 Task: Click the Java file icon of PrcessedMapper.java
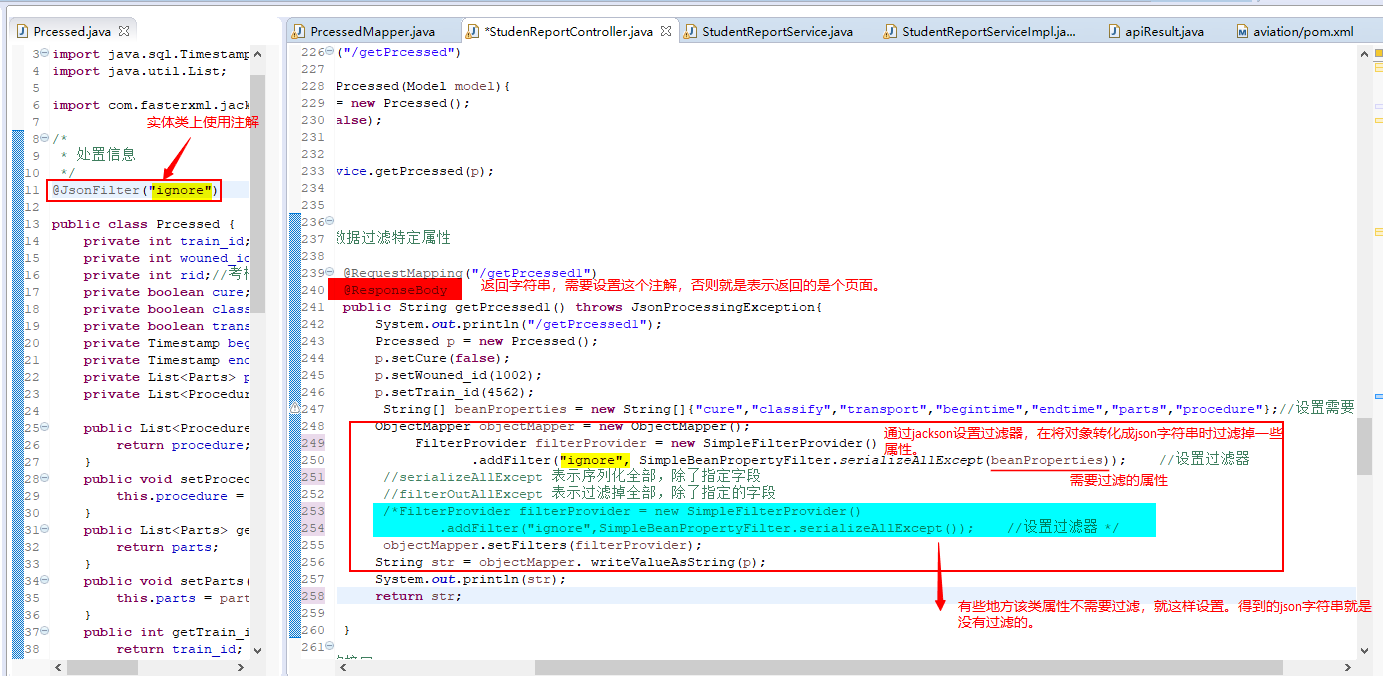click(299, 32)
